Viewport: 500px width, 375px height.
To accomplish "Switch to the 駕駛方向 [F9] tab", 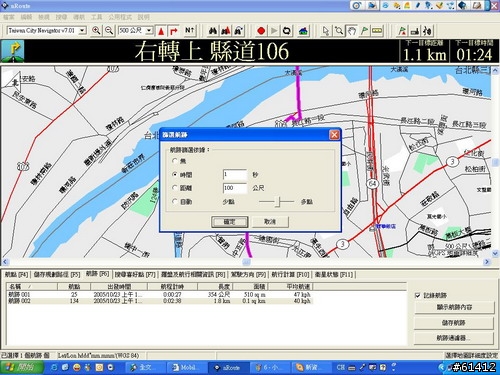I will (x=248, y=275).
